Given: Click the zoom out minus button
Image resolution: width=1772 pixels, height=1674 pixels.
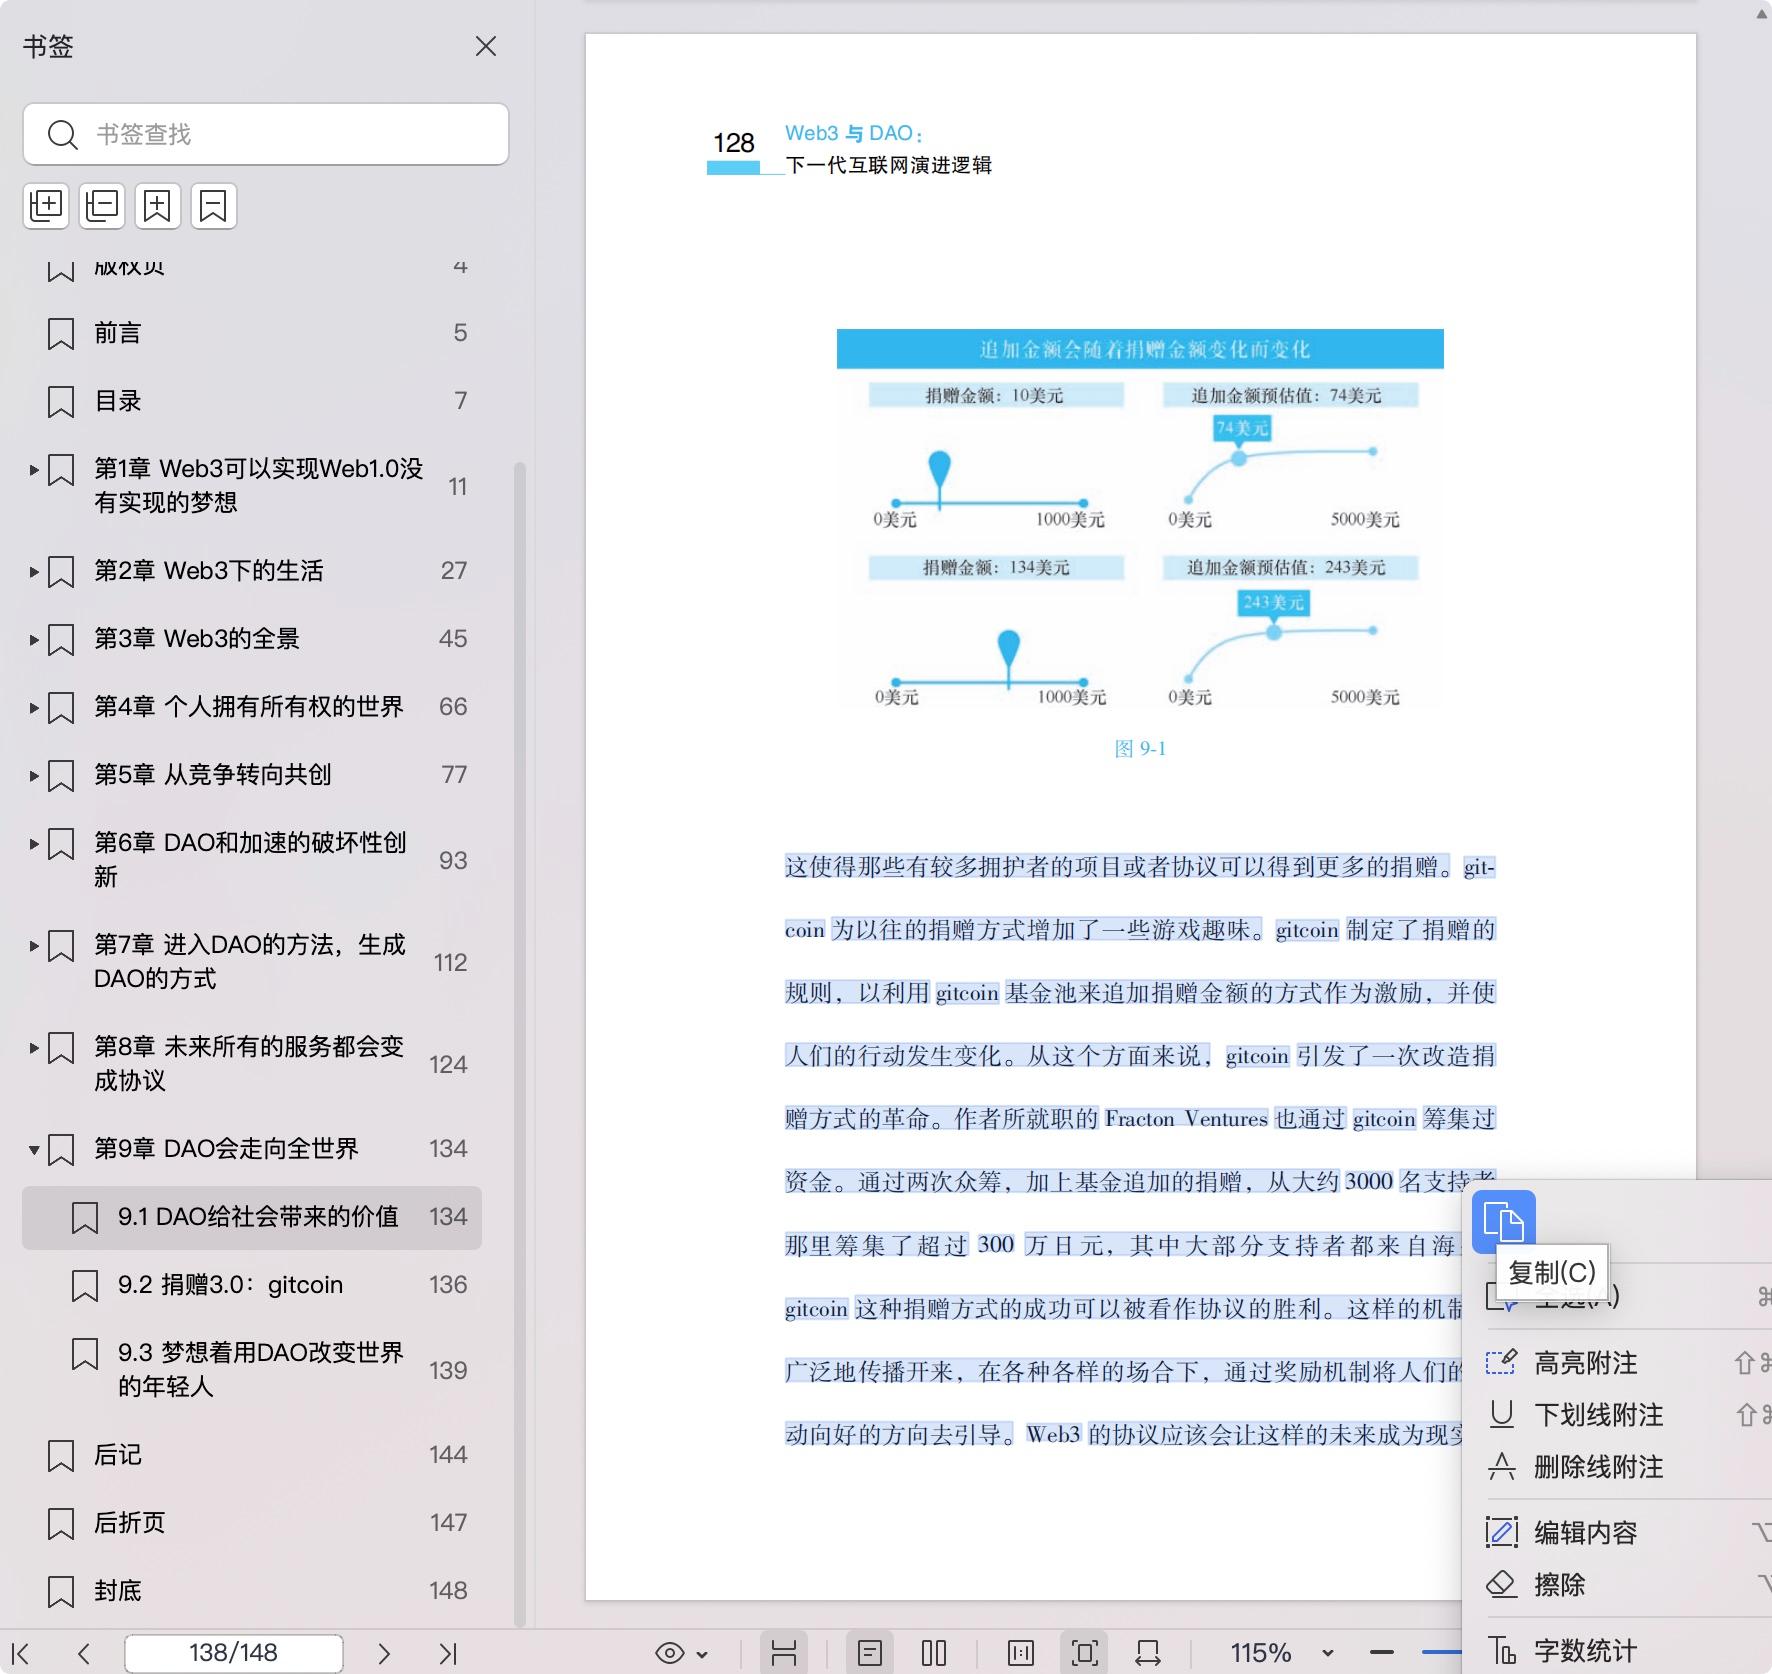Looking at the screenshot, I should coord(1382,1653).
